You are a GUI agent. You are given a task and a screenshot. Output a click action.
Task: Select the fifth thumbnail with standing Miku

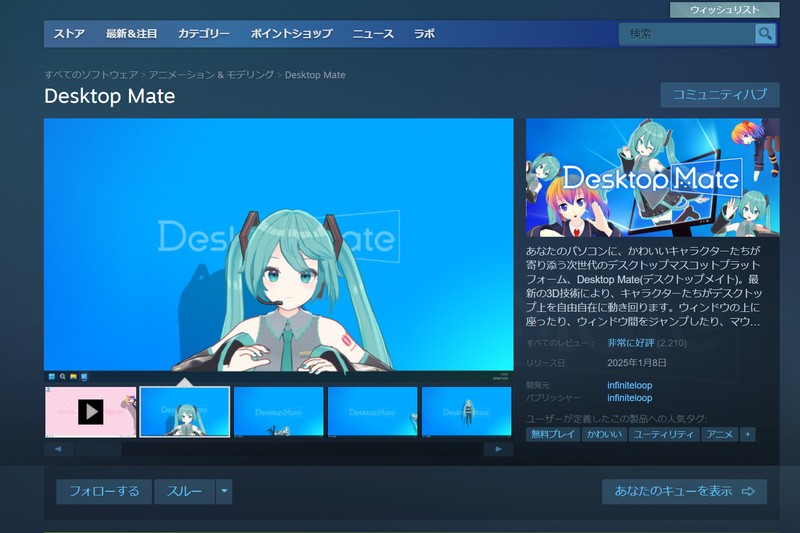(x=466, y=412)
